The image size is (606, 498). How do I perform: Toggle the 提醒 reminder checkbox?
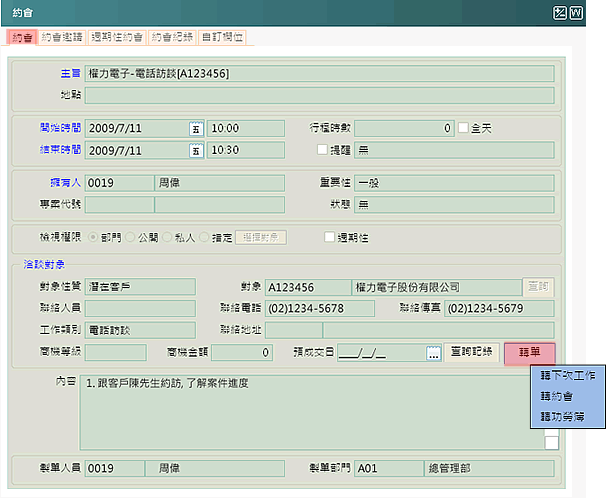click(322, 150)
